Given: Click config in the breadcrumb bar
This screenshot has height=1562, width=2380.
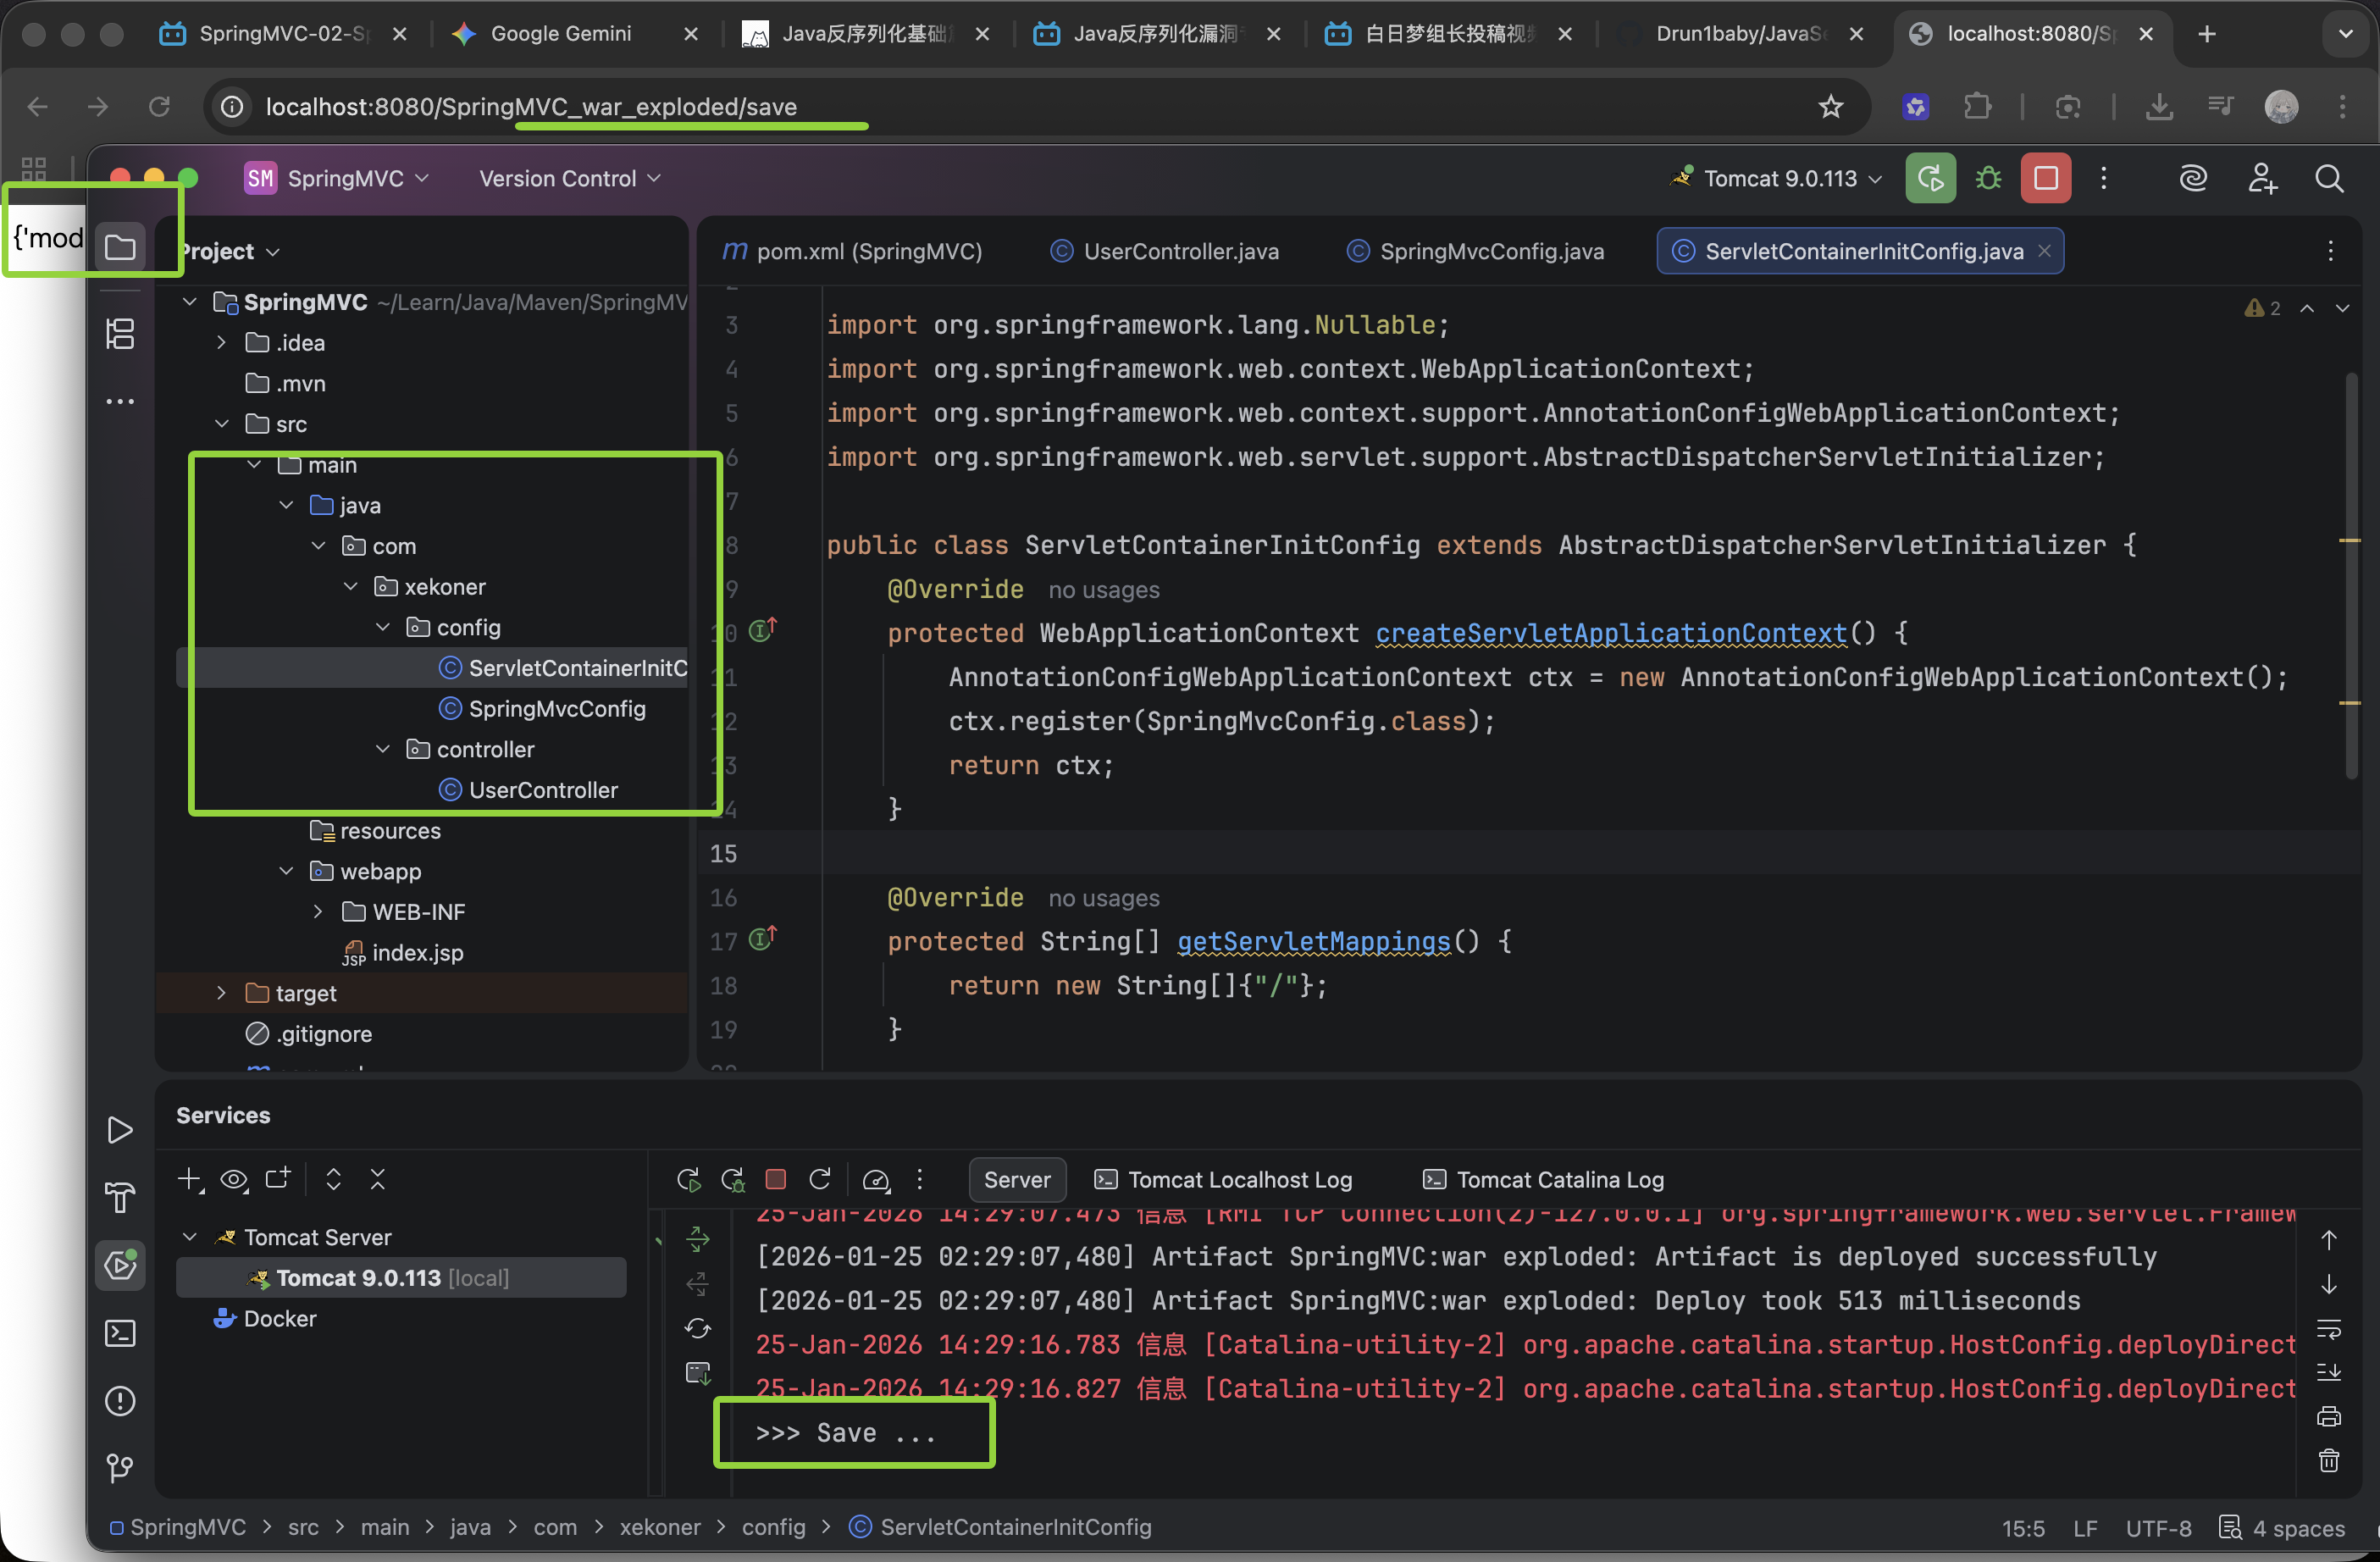Looking at the screenshot, I should coord(774,1527).
